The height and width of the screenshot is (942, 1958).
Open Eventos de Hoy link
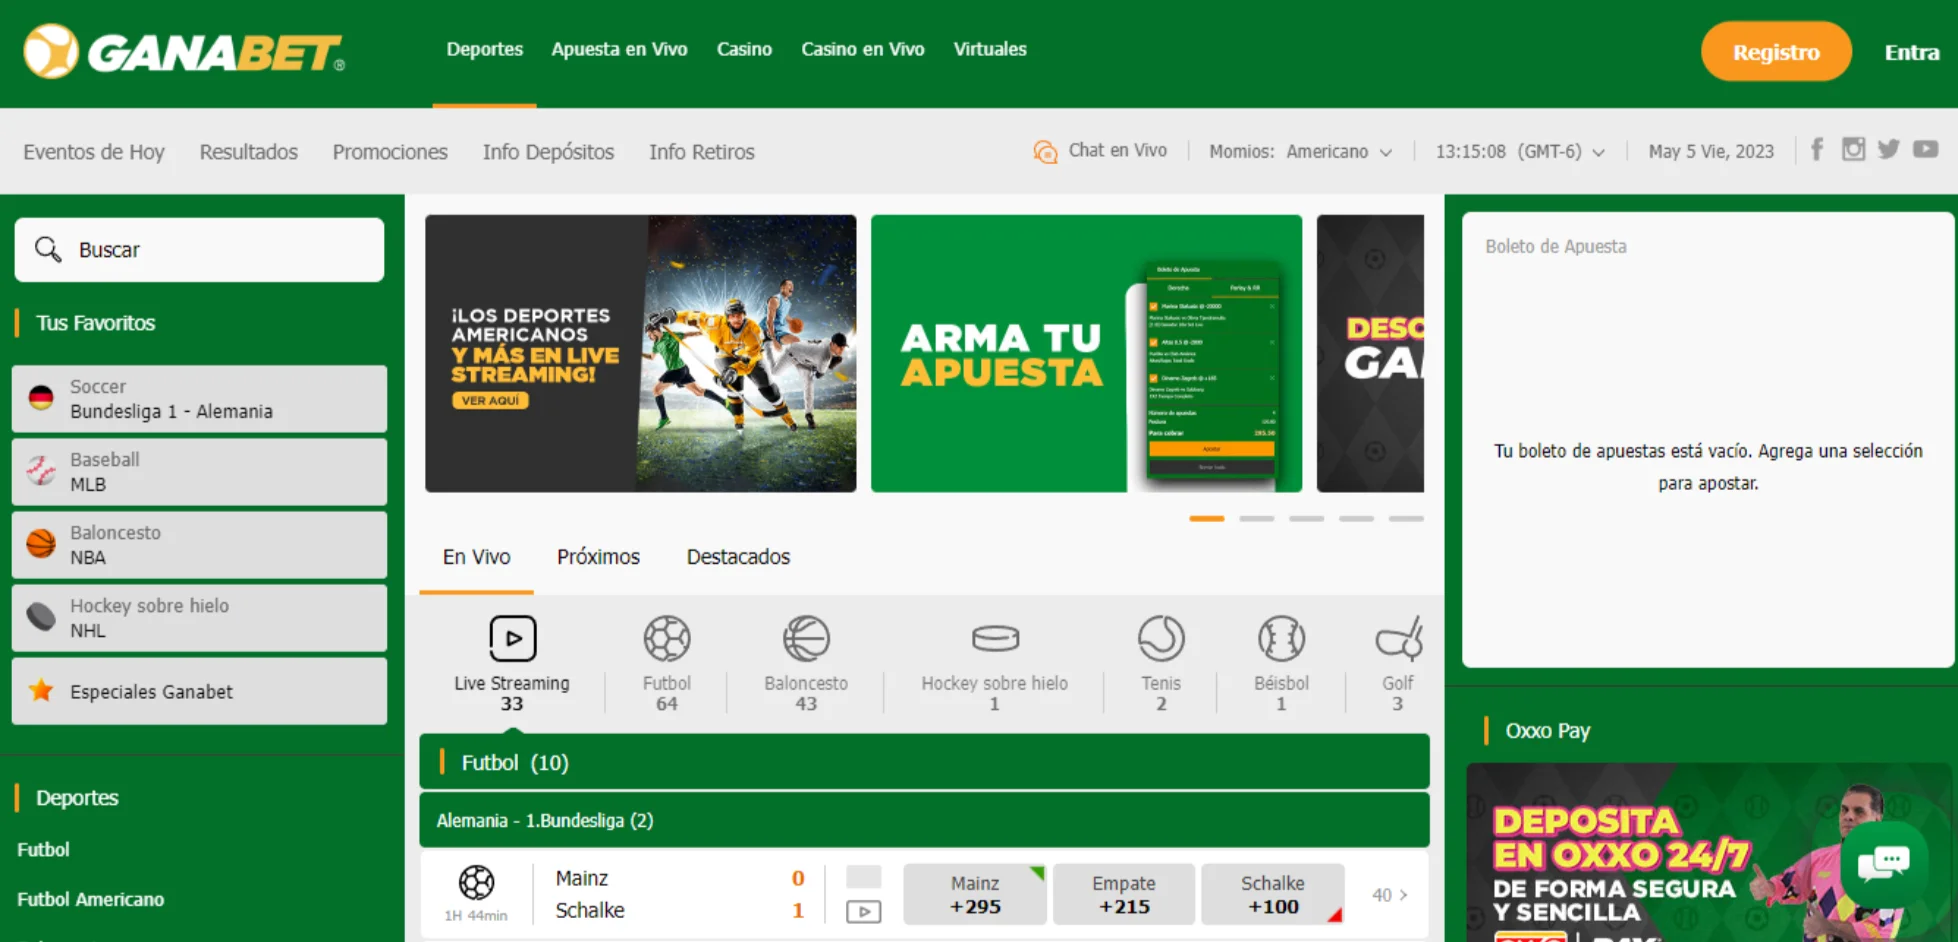point(94,152)
